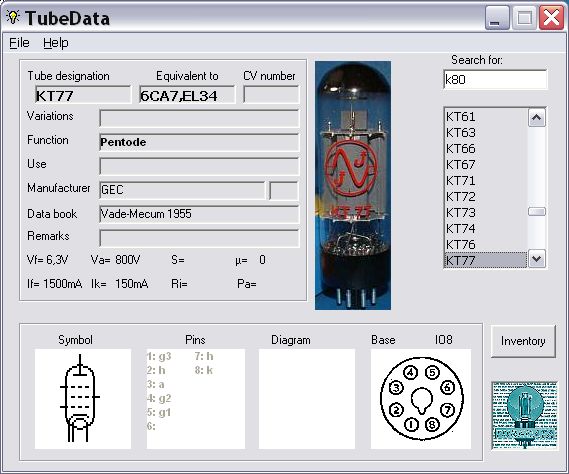The image size is (569, 474).
Task: Select KT72 in the tube list
Action: [486, 196]
